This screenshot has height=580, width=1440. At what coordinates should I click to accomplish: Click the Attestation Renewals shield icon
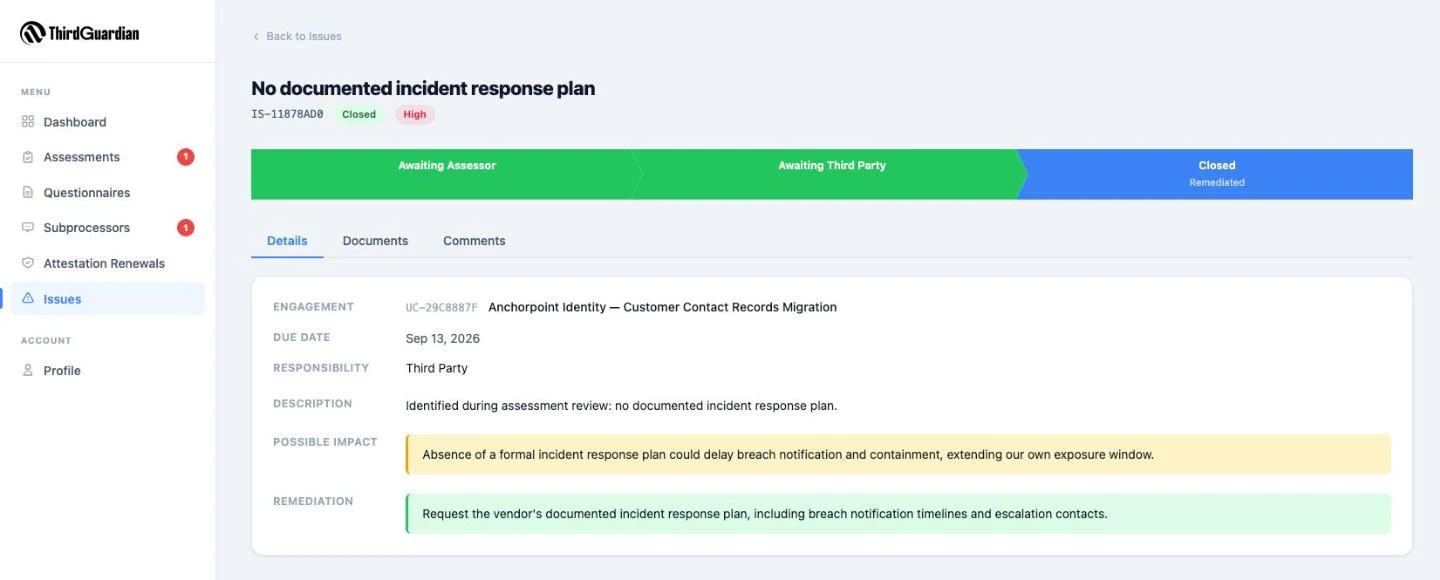(x=28, y=263)
